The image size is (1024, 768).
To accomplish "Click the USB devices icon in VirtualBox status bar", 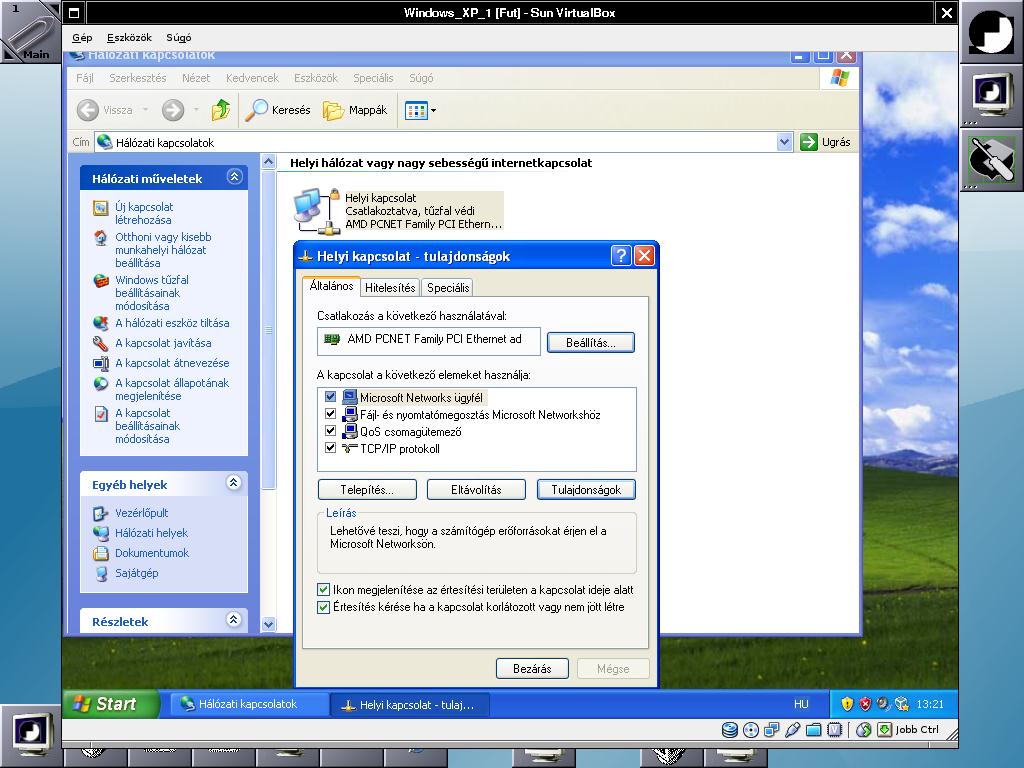I will pos(793,729).
